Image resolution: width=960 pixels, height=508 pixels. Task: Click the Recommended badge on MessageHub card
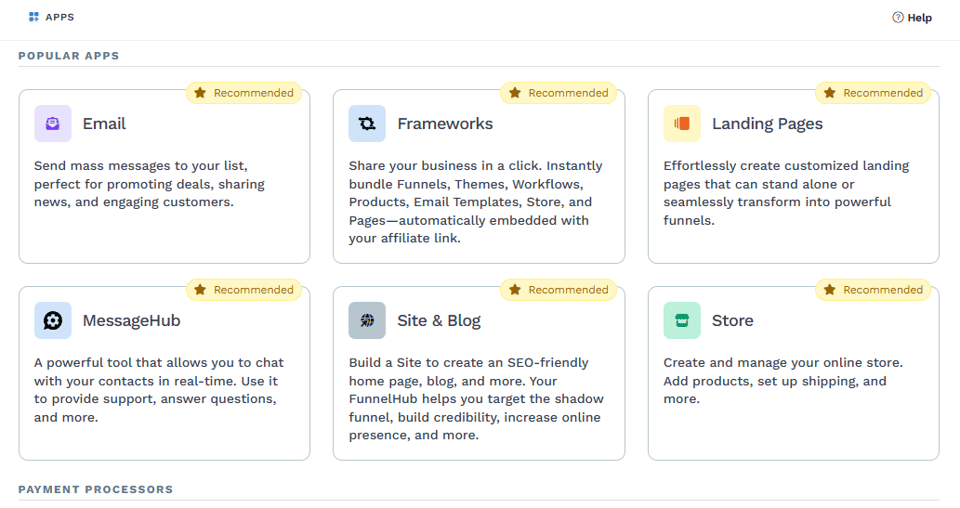(x=244, y=290)
